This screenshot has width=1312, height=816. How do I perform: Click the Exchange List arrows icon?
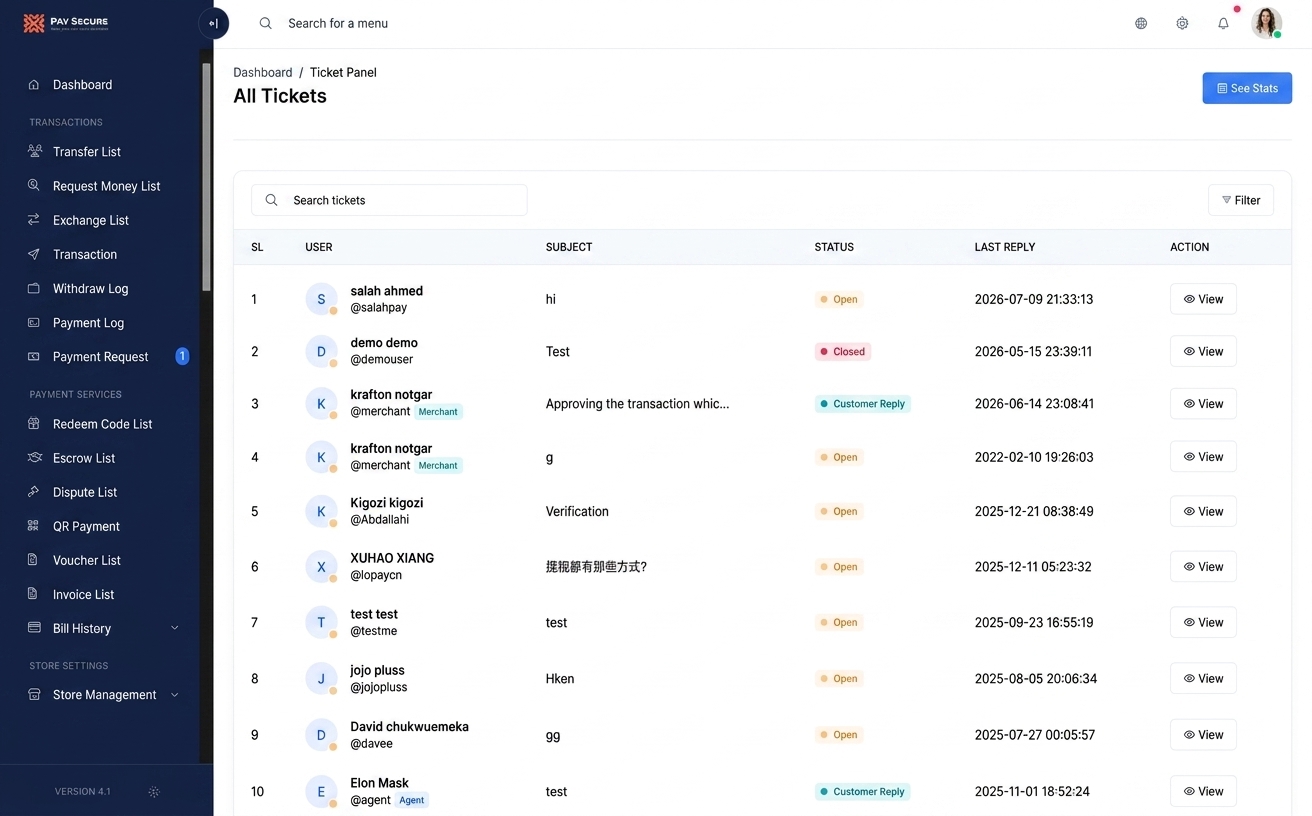coord(34,220)
